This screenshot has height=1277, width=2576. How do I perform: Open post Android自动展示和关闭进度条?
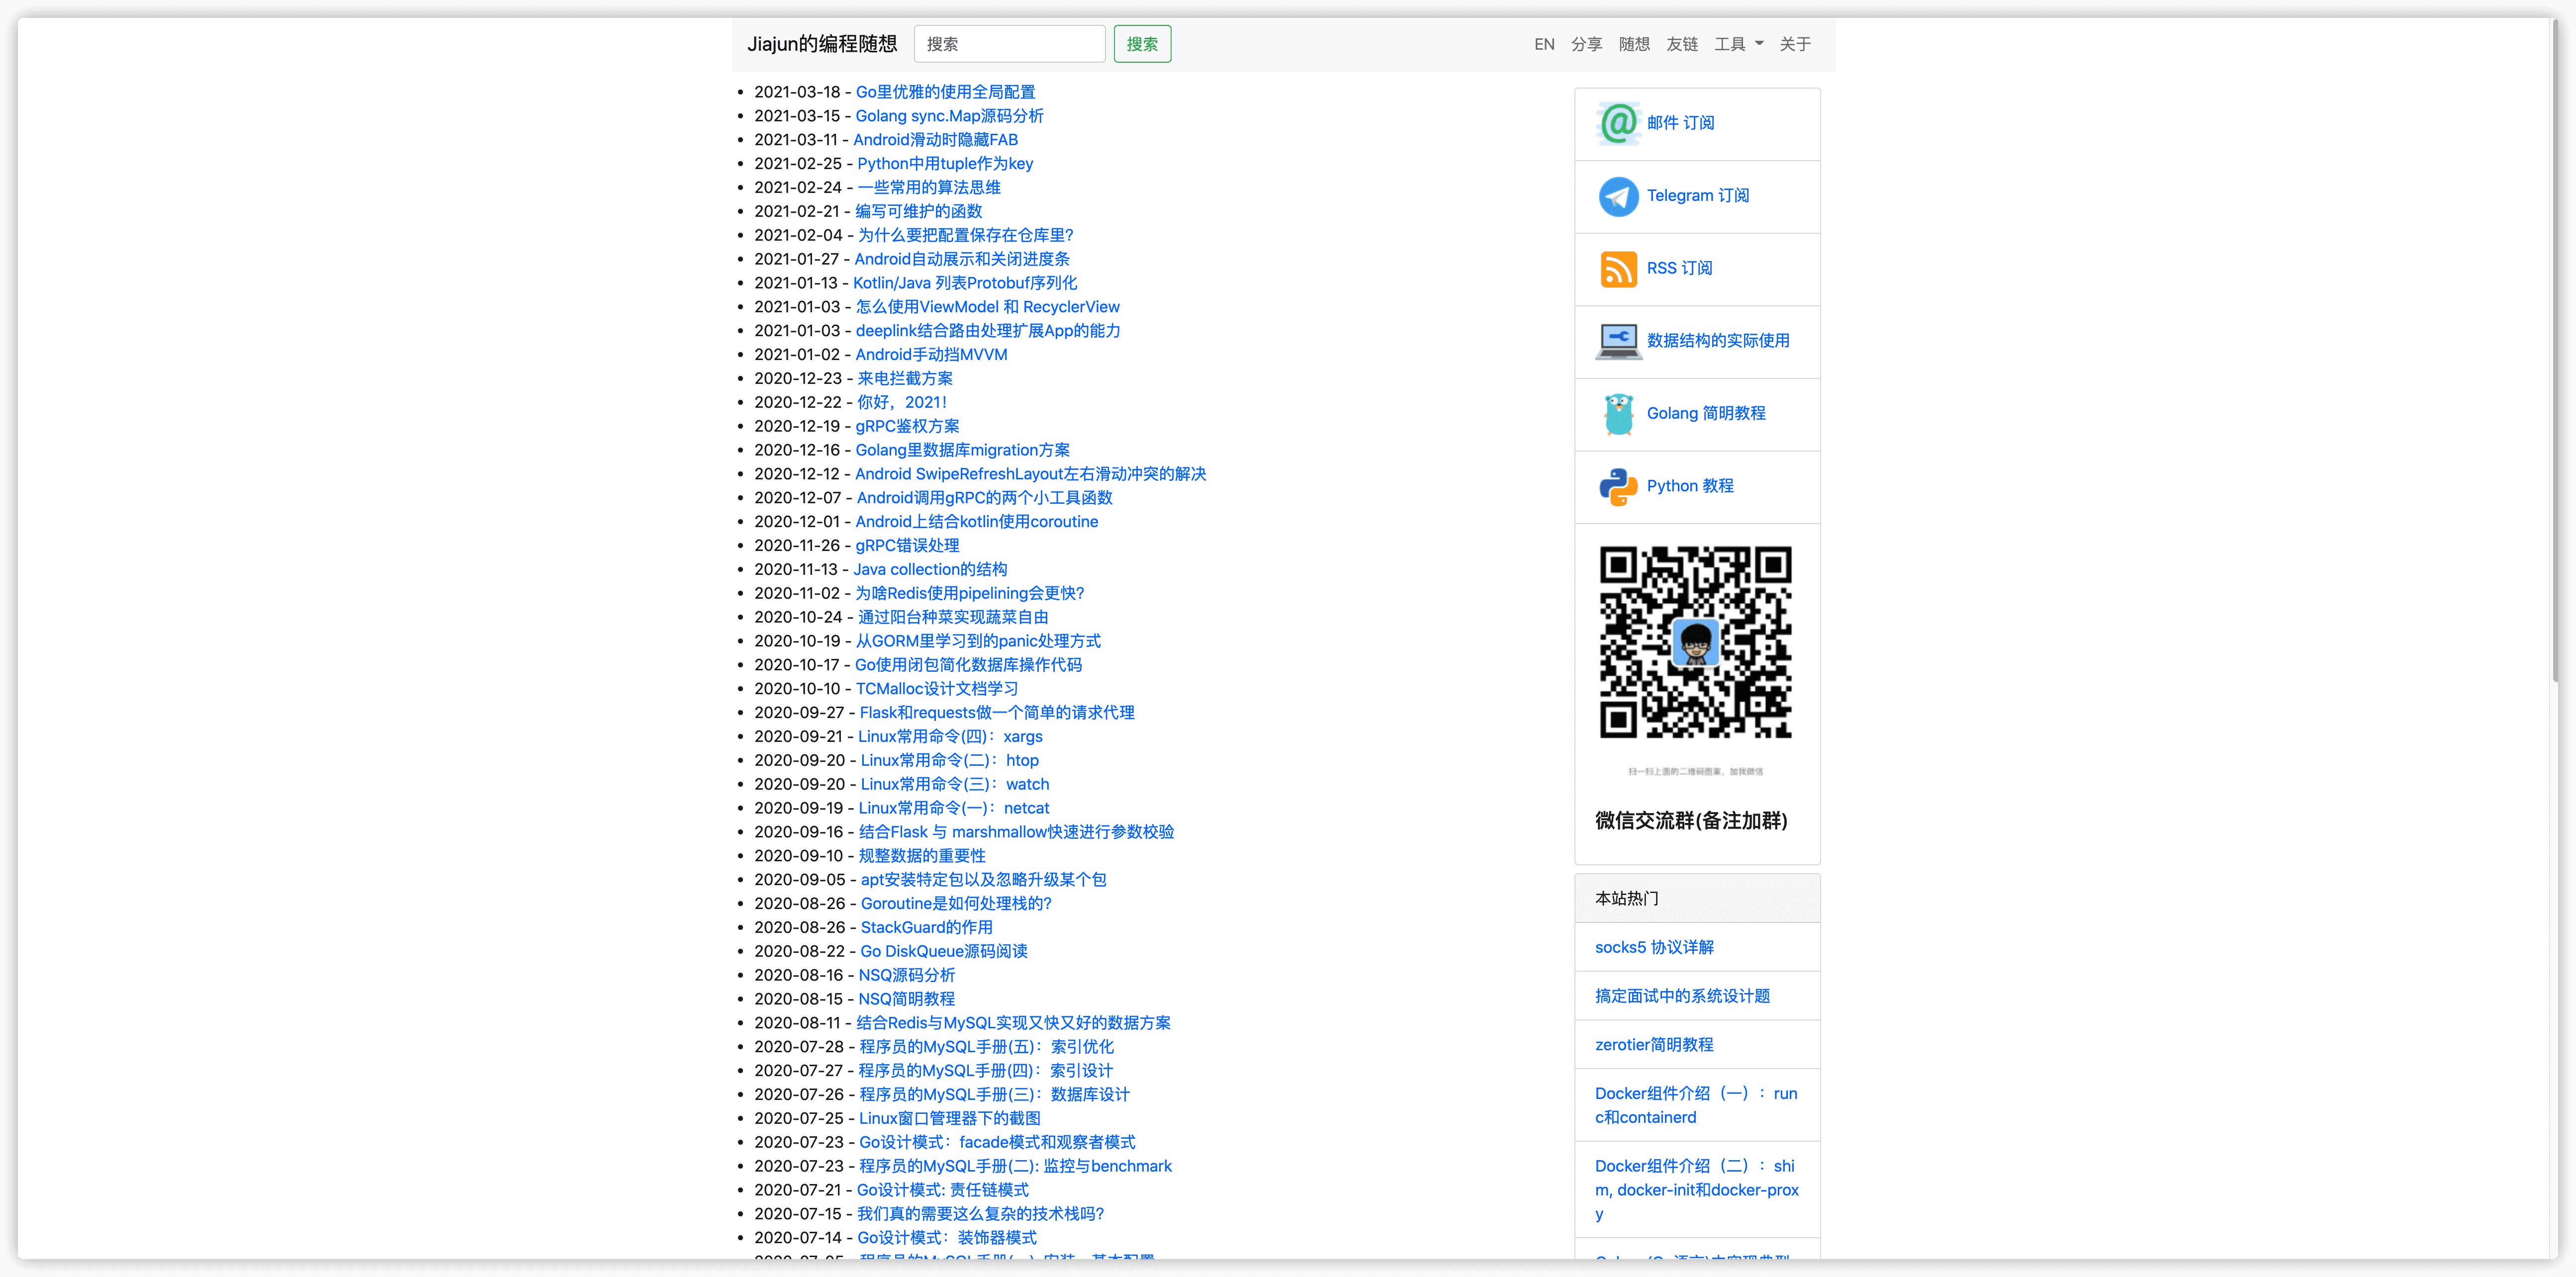click(x=962, y=260)
